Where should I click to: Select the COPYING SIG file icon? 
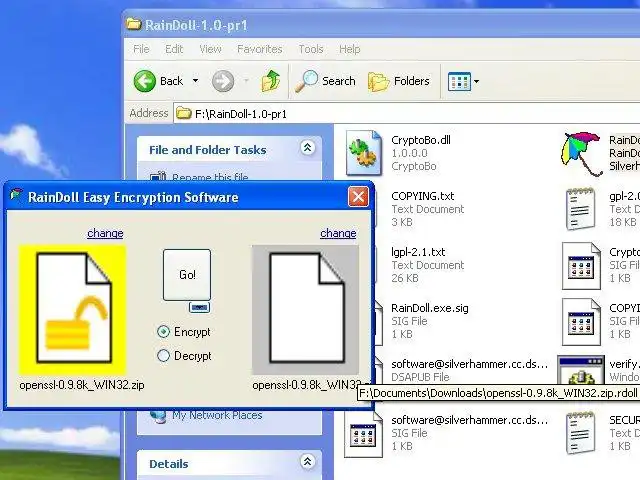tap(581, 322)
